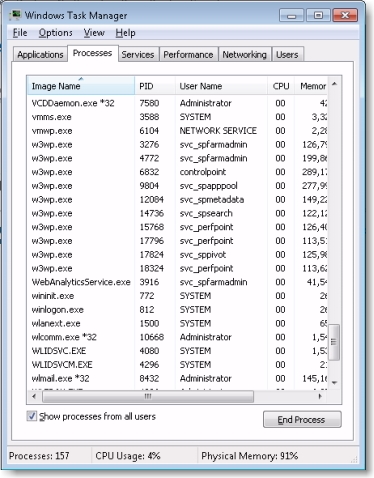Image resolution: width=374 pixels, height=478 pixels.
Task: Click the horizontal scrollbar right arrow
Action: tap(320, 396)
